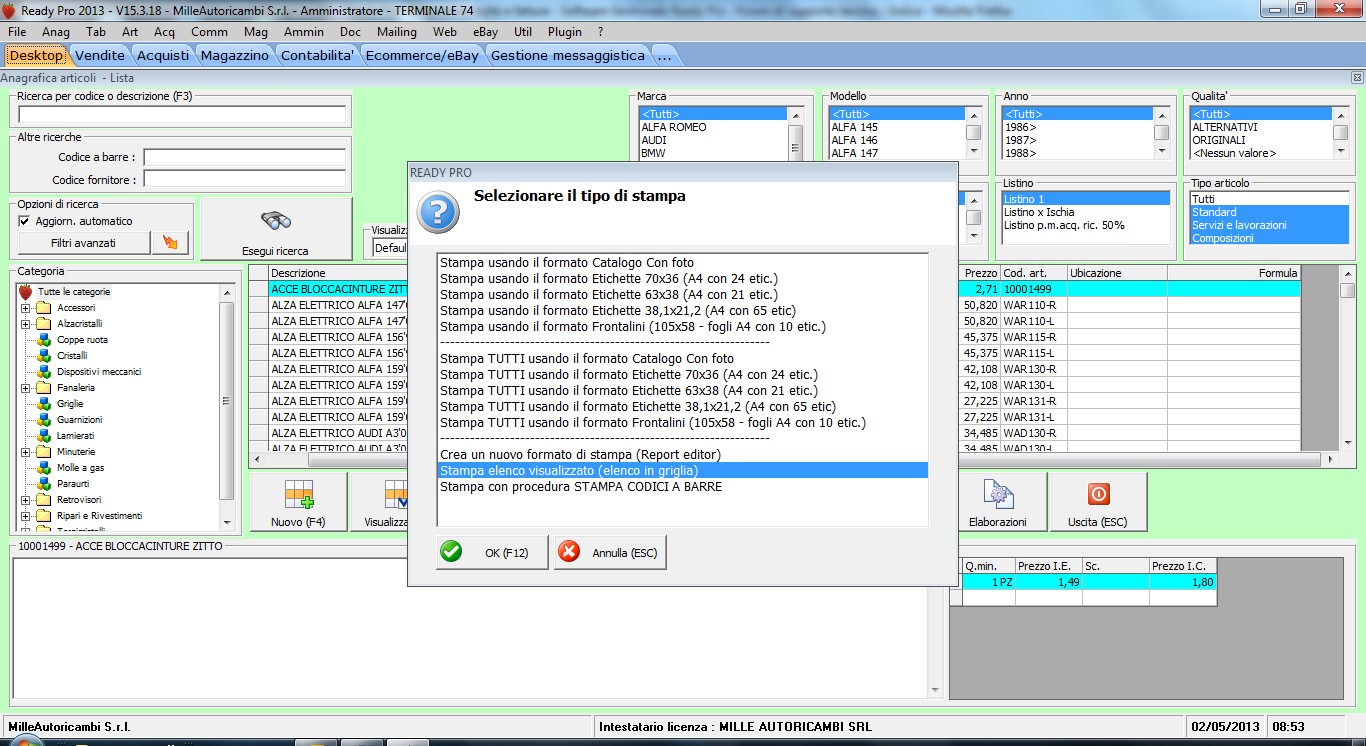Close the Anagrafica articoli list panel
Viewport: 1366px width, 746px height.
(1357, 78)
